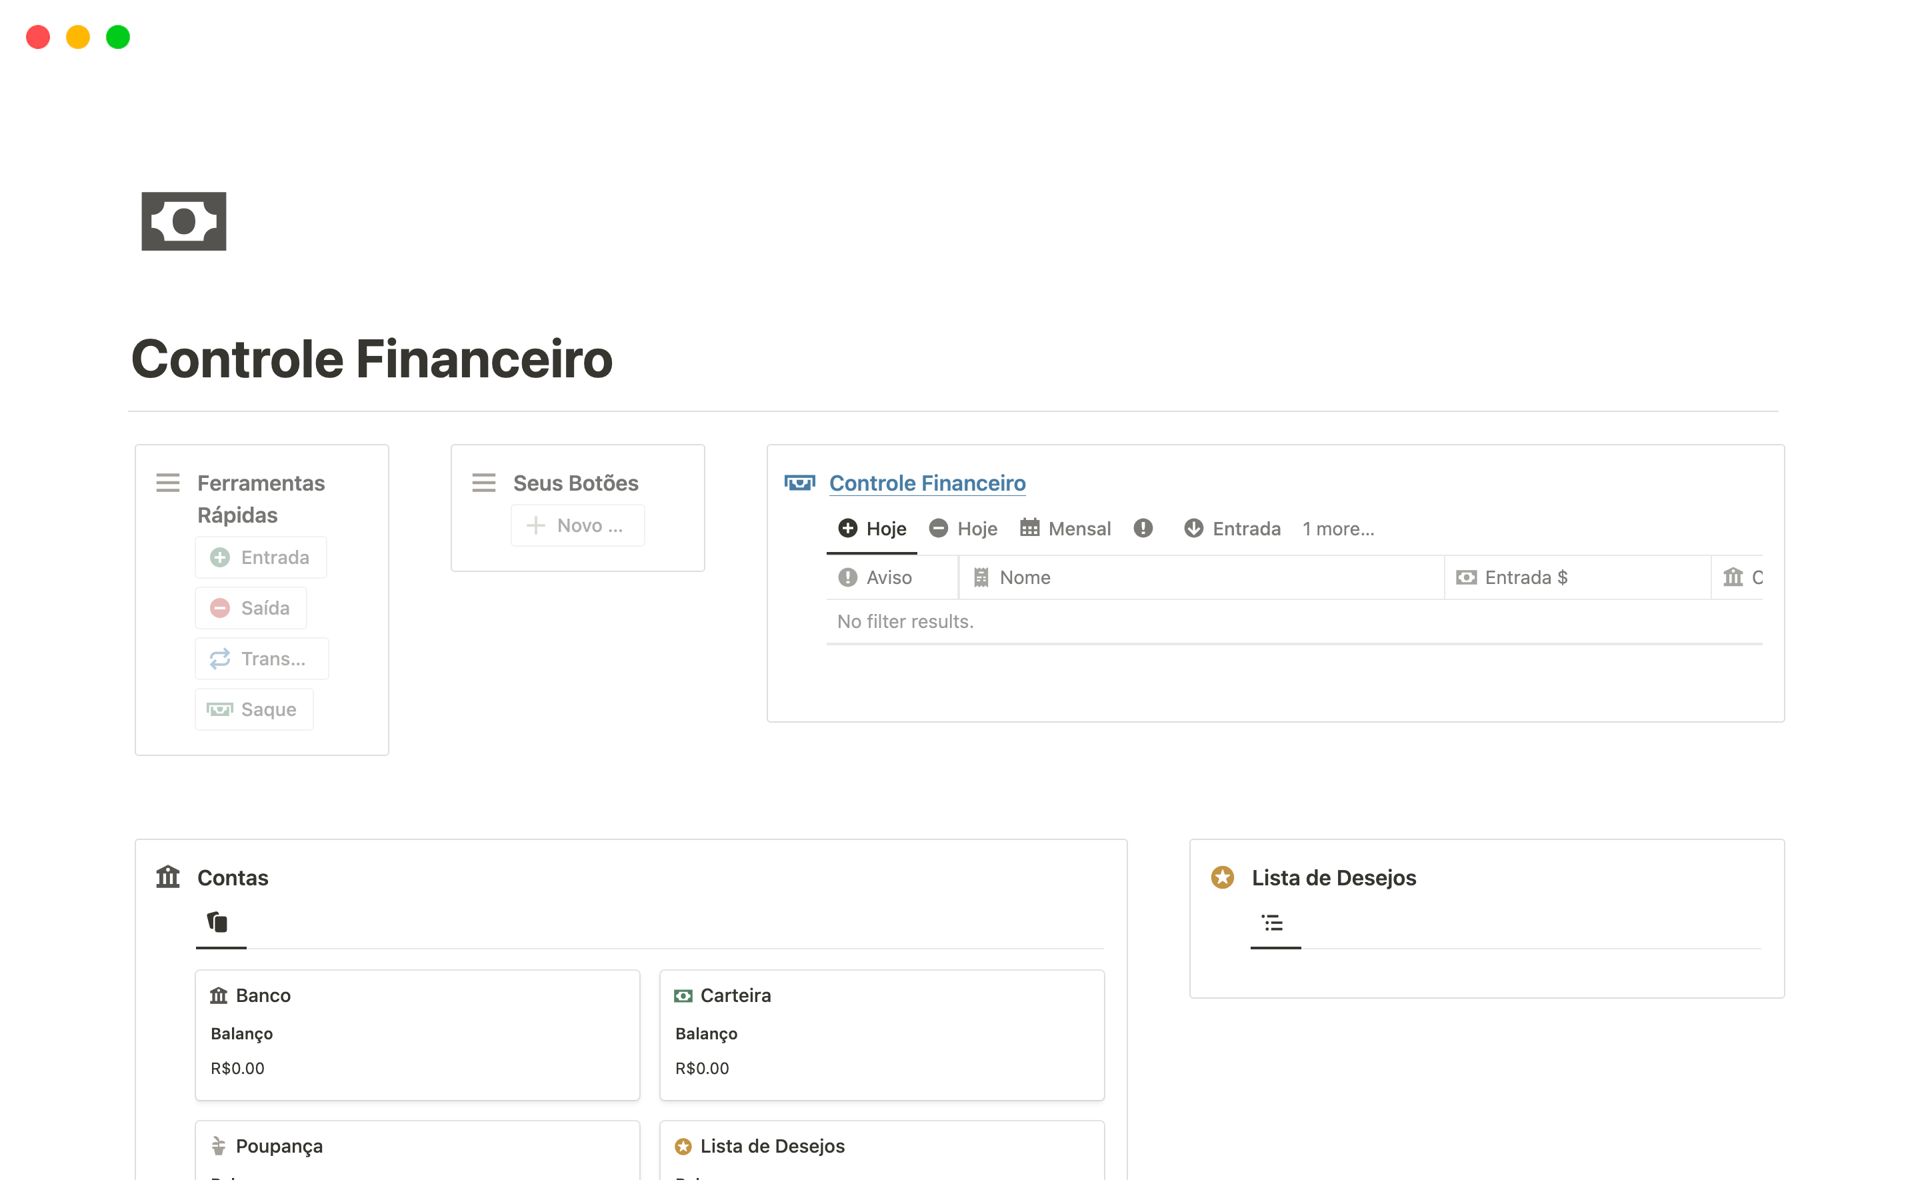Click the star icon beside Lista de Desejos
Viewport: 1920px width, 1200px height.
pyautogui.click(x=1222, y=877)
